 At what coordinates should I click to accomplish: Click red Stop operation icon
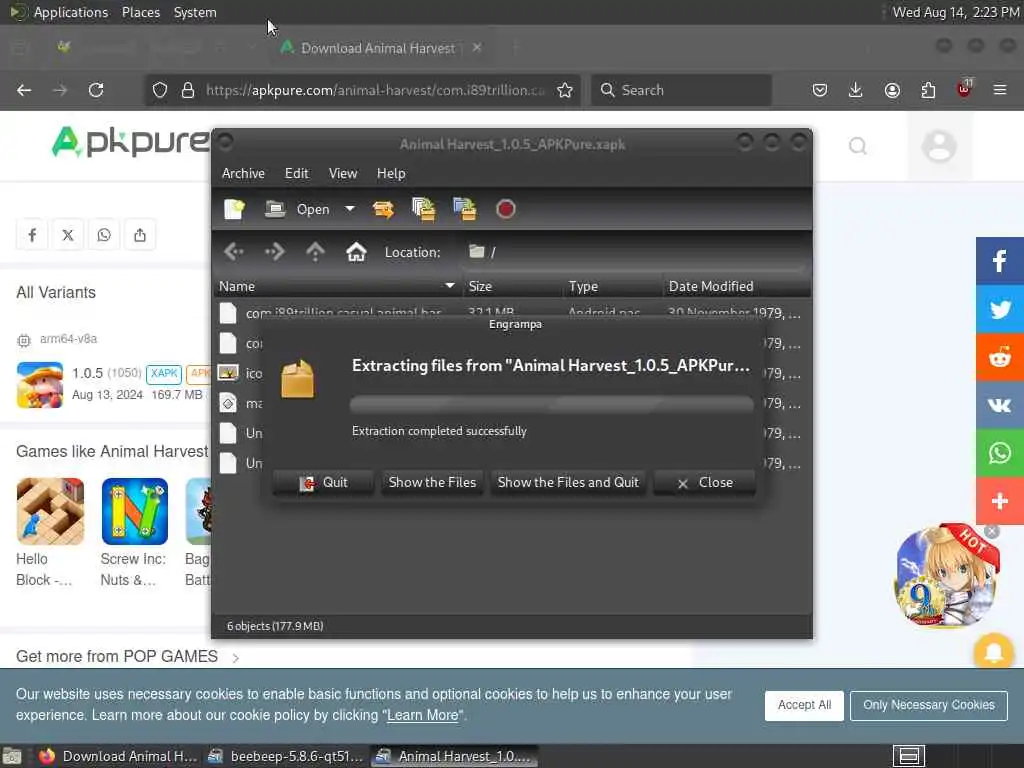coord(505,209)
